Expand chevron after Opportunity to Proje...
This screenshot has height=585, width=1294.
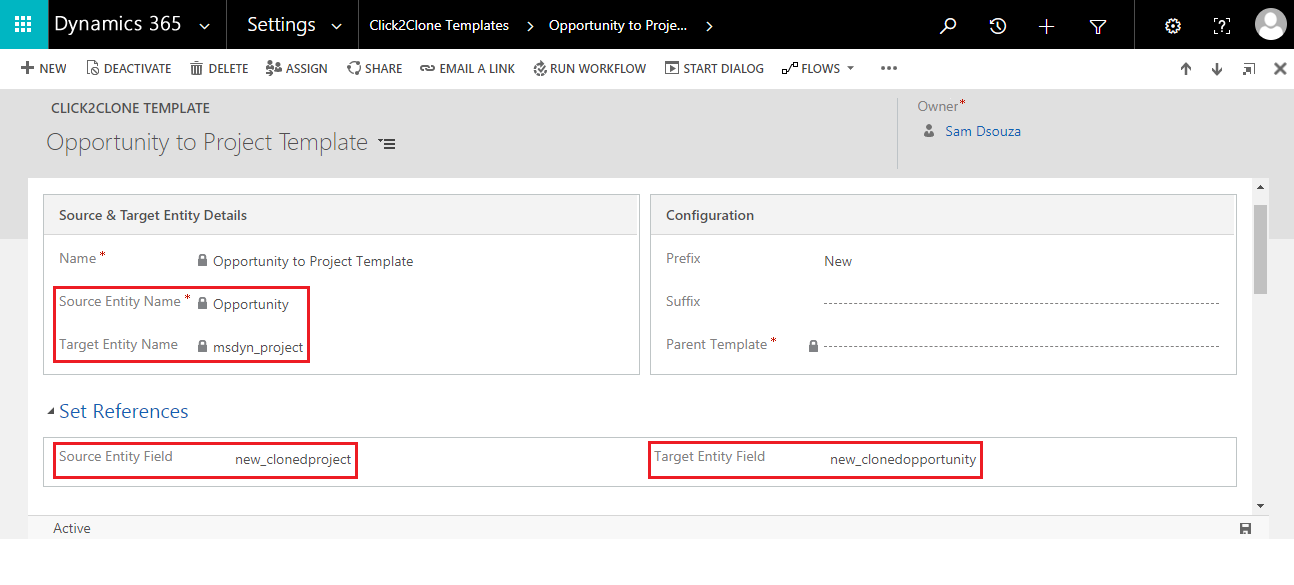pos(709,26)
